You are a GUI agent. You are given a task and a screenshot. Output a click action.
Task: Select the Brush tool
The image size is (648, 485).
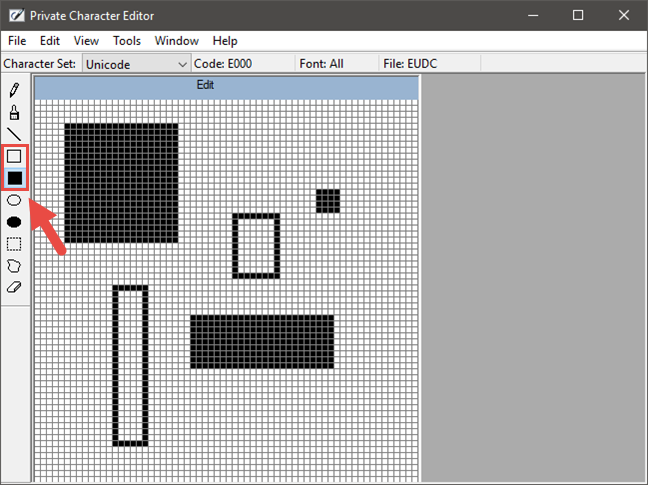14,112
